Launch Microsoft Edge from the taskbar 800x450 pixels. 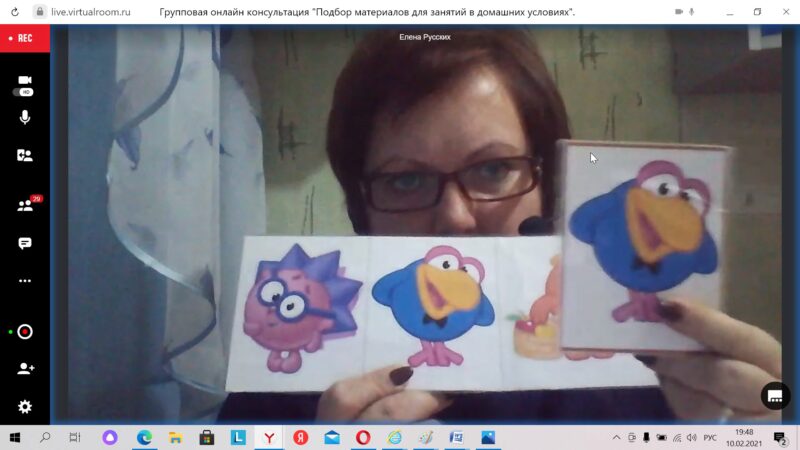[x=144, y=437]
